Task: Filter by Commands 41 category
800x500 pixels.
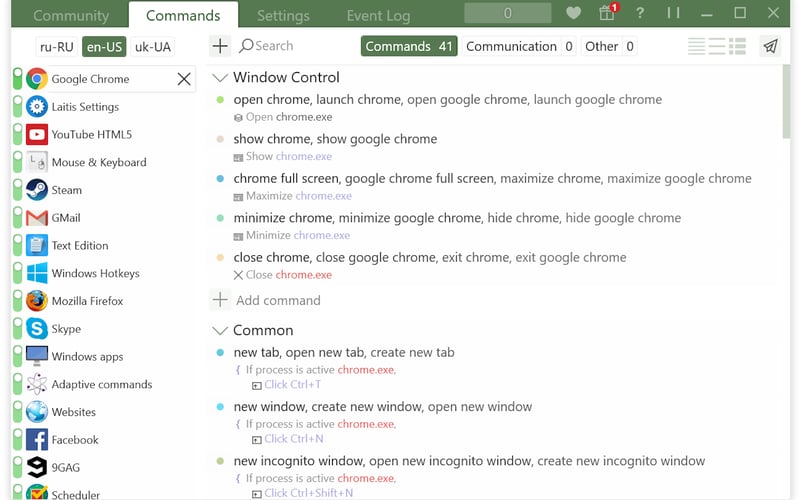Action: 409,46
